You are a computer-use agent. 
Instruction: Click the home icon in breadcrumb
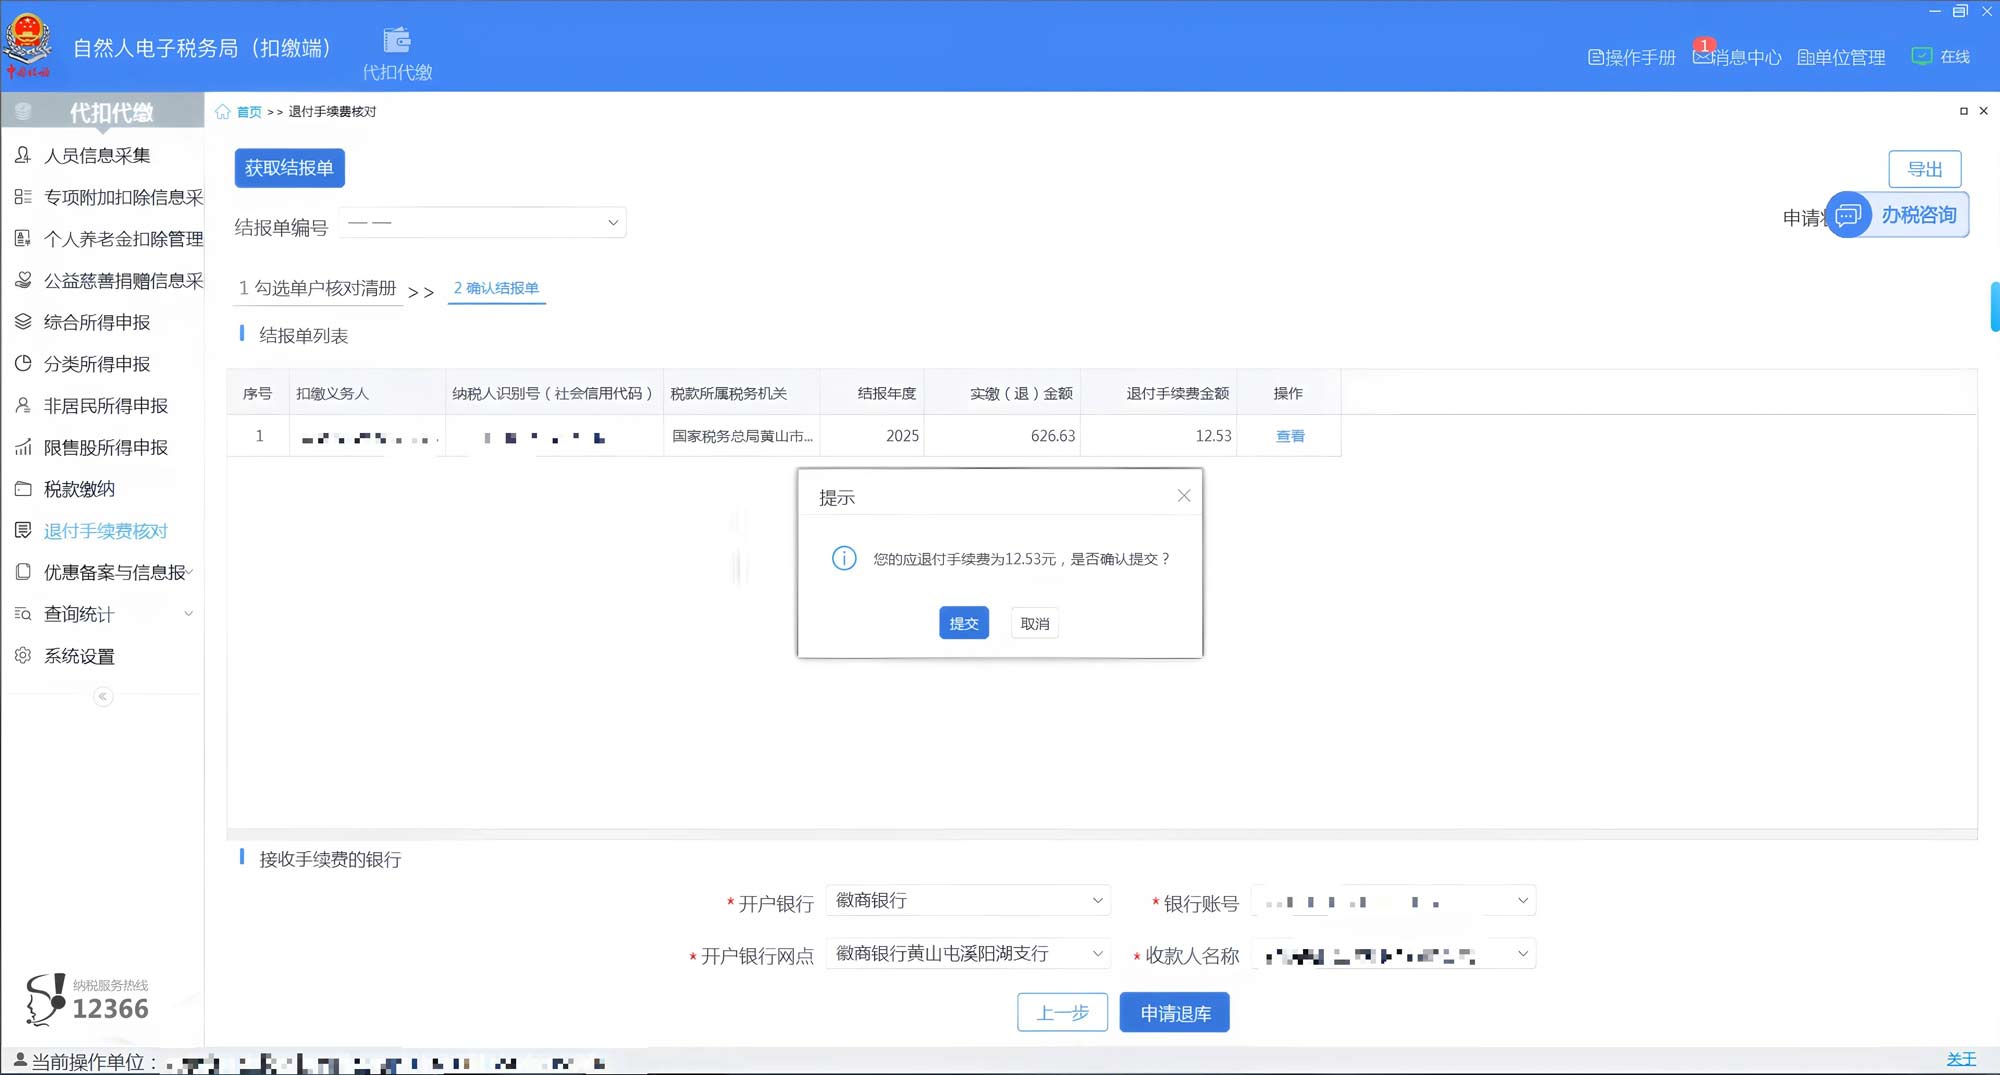222,112
